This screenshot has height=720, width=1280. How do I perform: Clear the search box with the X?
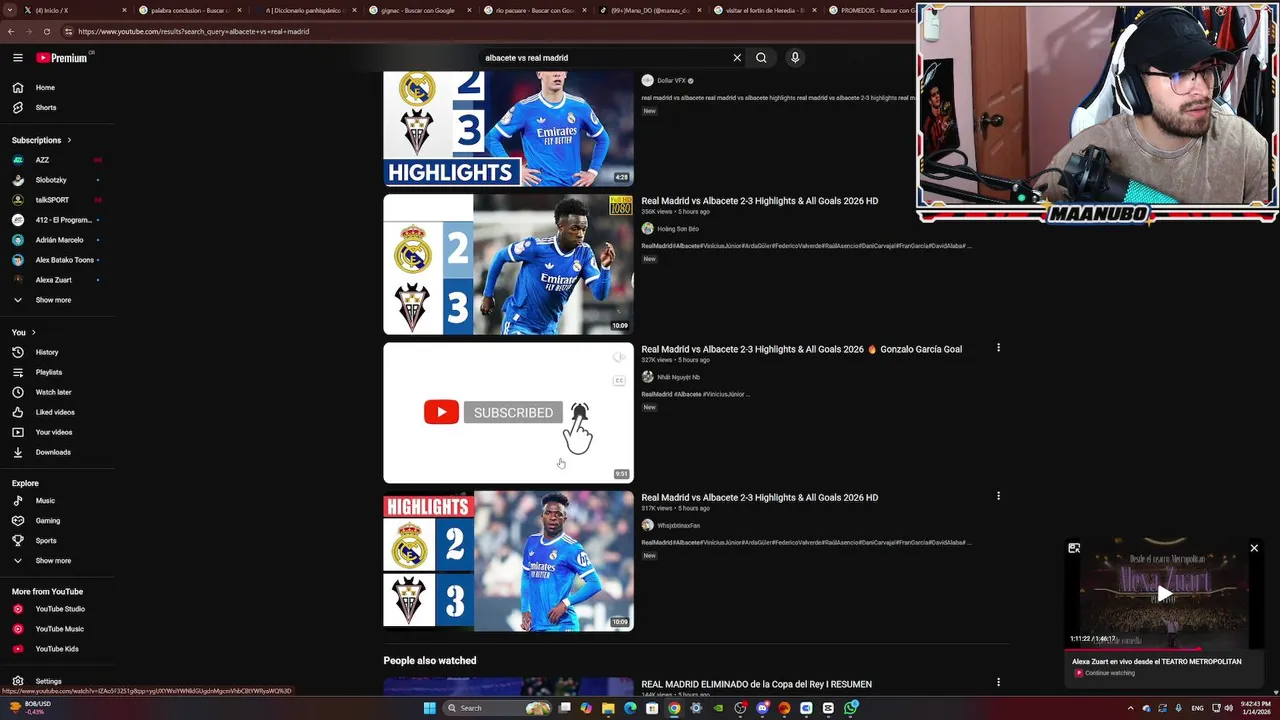[737, 58]
